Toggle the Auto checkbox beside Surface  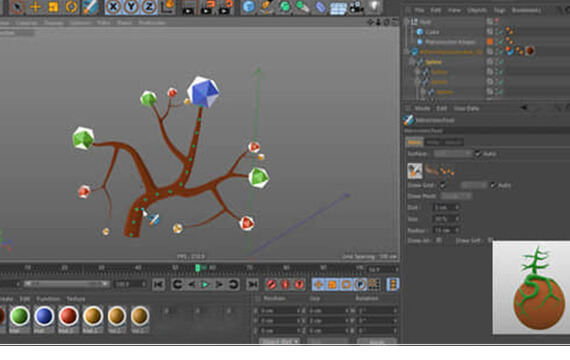pyautogui.click(x=479, y=153)
